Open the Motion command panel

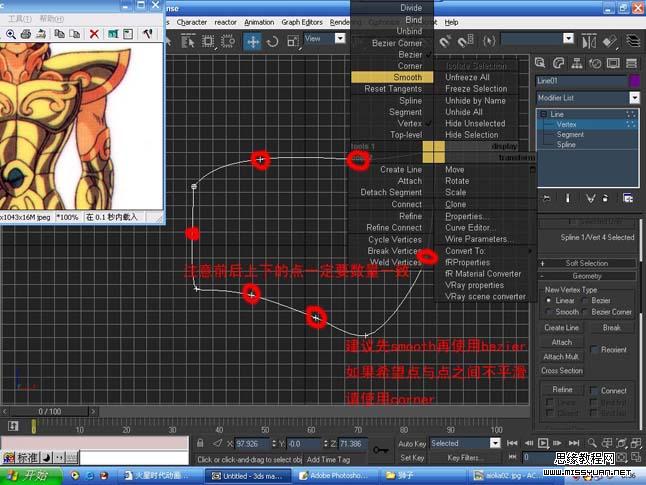(595, 63)
